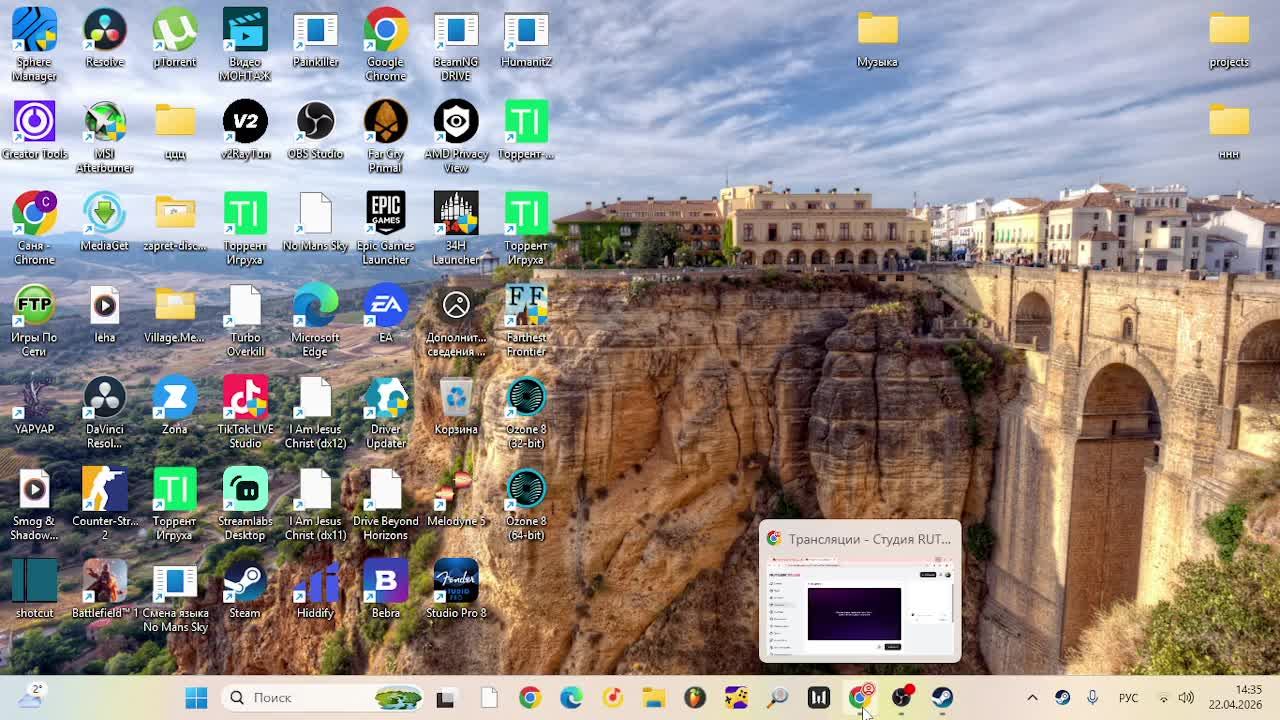
Task: Open the Magnifier icon on the taskbar
Action: click(777, 698)
